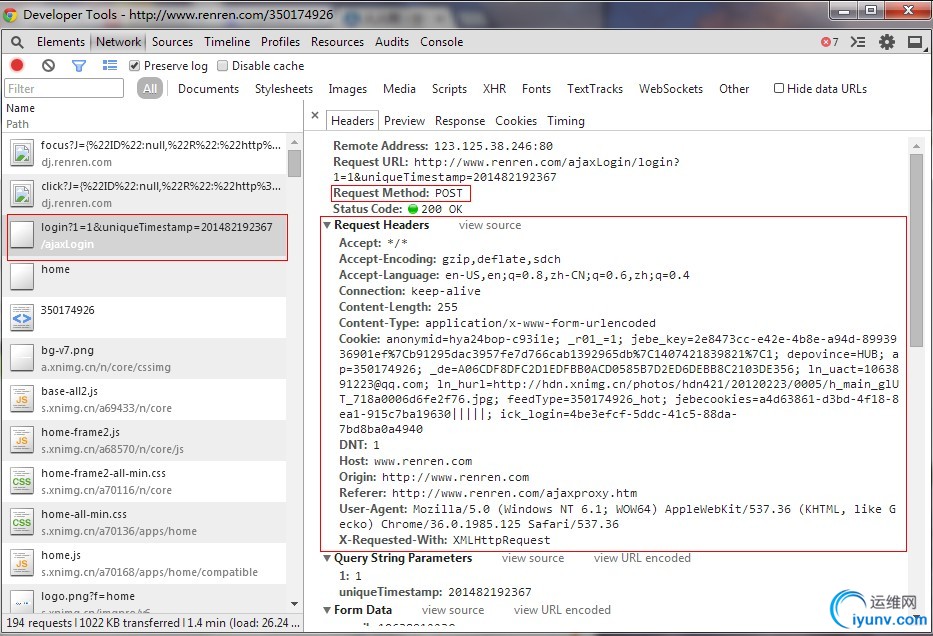
Task: Collapse the Form Data section
Action: point(327,610)
